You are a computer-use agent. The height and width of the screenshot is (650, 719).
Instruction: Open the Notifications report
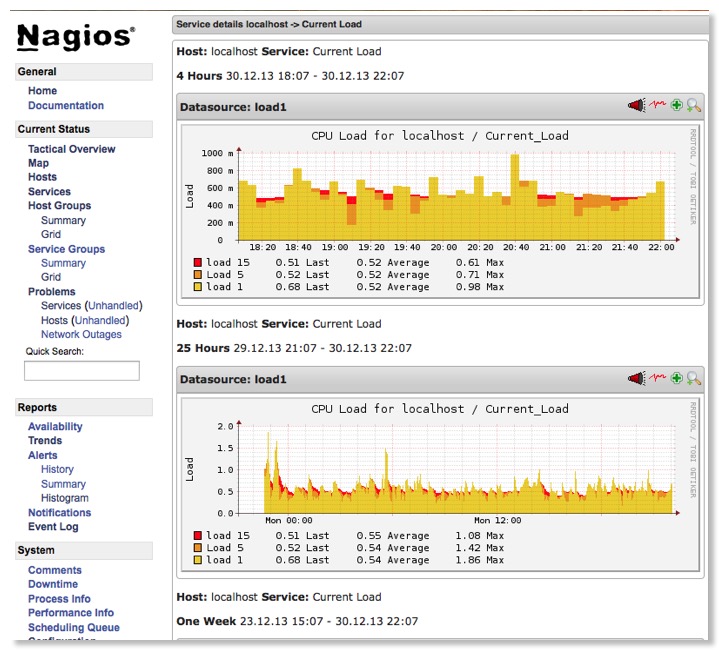pyautogui.click(x=60, y=512)
